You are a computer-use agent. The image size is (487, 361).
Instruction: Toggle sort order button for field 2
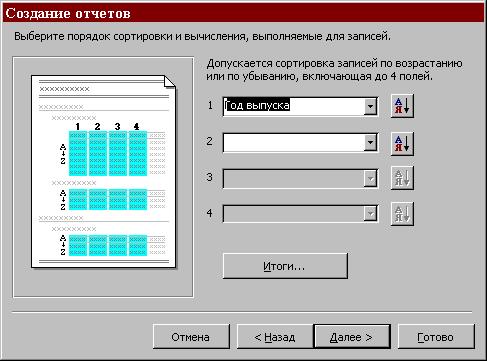[402, 144]
